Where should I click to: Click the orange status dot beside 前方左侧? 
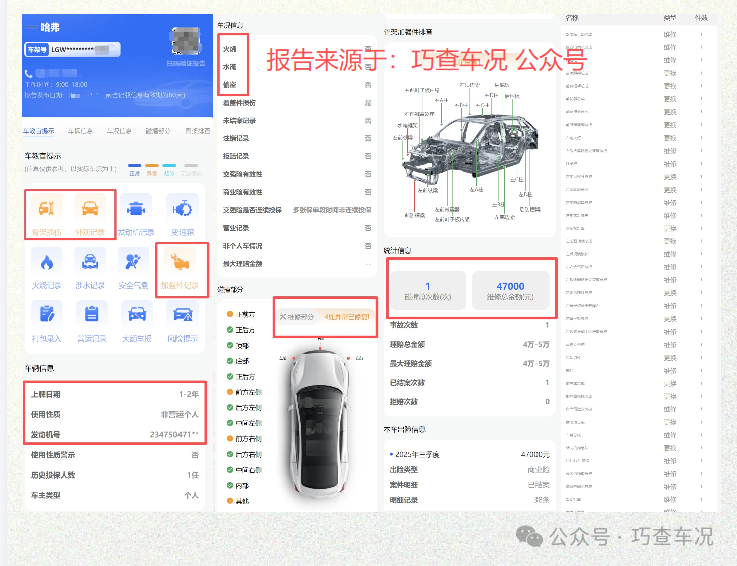coord(230,392)
